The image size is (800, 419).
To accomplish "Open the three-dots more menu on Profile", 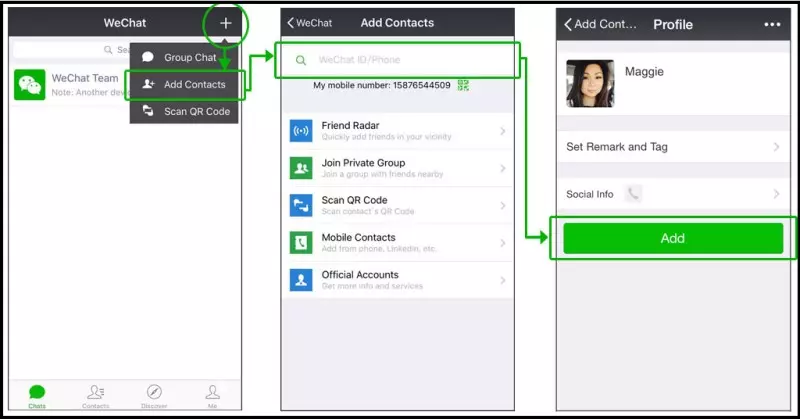I will pyautogui.click(x=772, y=24).
